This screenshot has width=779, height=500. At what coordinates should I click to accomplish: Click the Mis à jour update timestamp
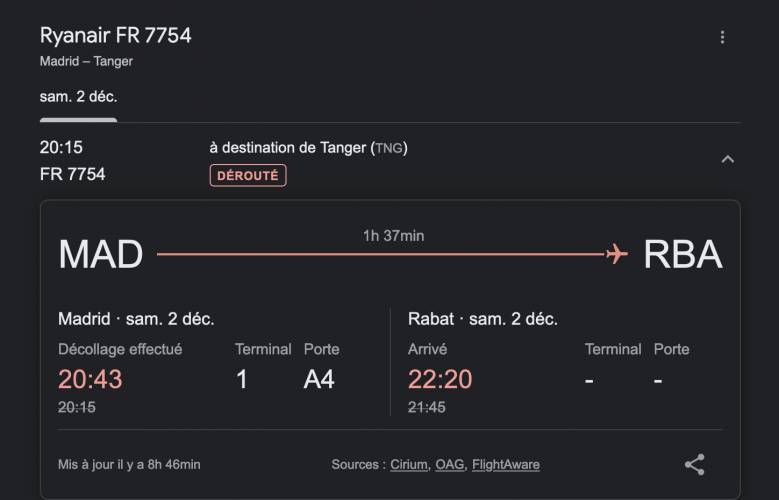click(129, 465)
